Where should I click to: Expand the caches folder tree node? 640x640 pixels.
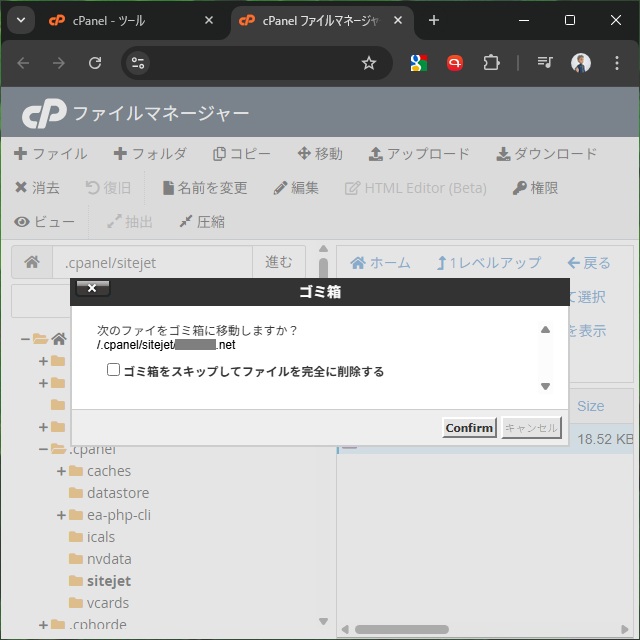(x=61, y=471)
